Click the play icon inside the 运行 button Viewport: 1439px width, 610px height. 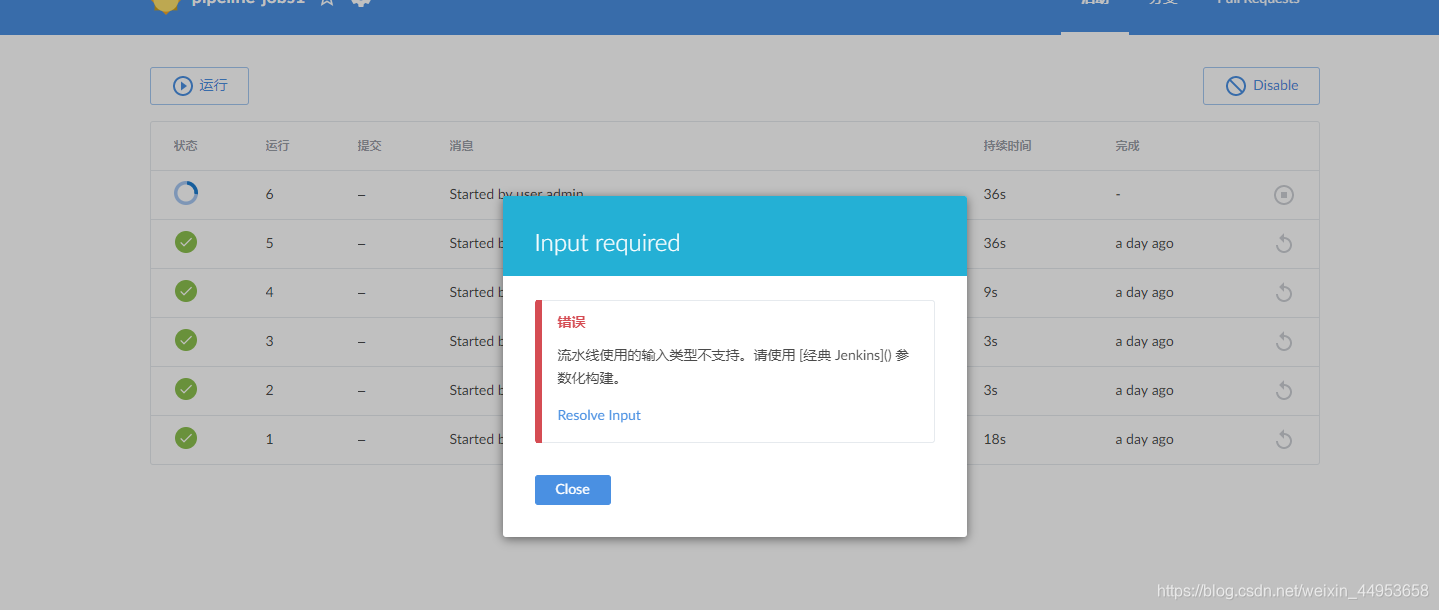click(182, 86)
